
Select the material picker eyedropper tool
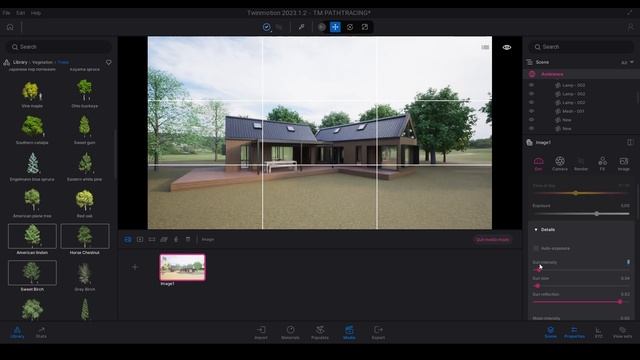(x=301, y=27)
